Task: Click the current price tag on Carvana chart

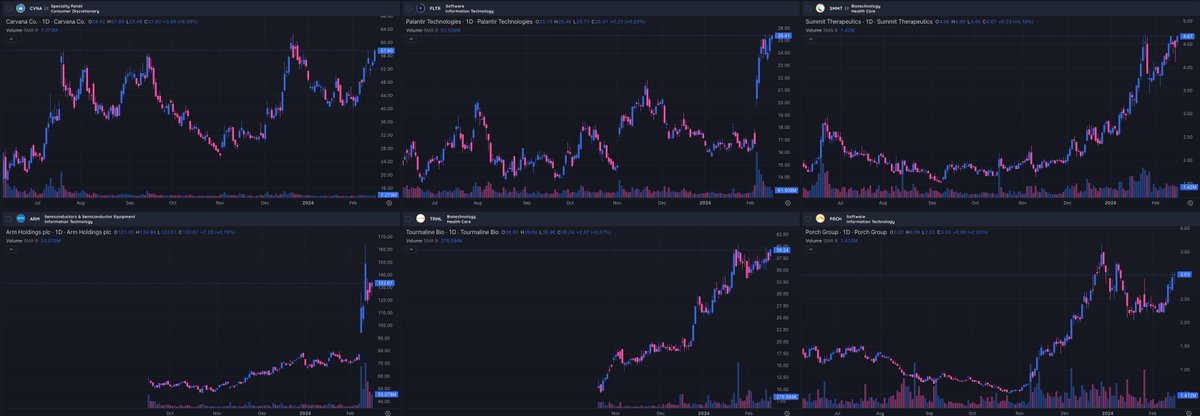Action: 388,50
